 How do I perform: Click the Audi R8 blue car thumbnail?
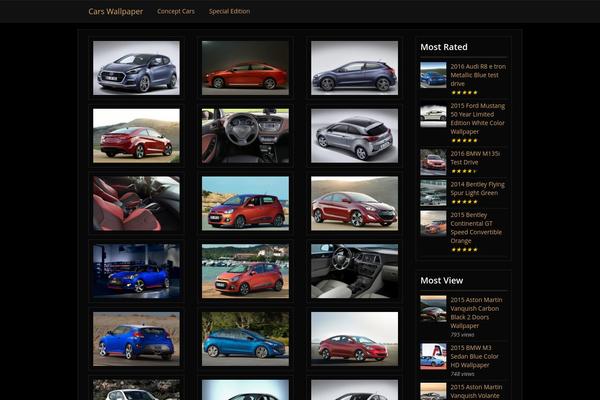pyautogui.click(x=433, y=75)
